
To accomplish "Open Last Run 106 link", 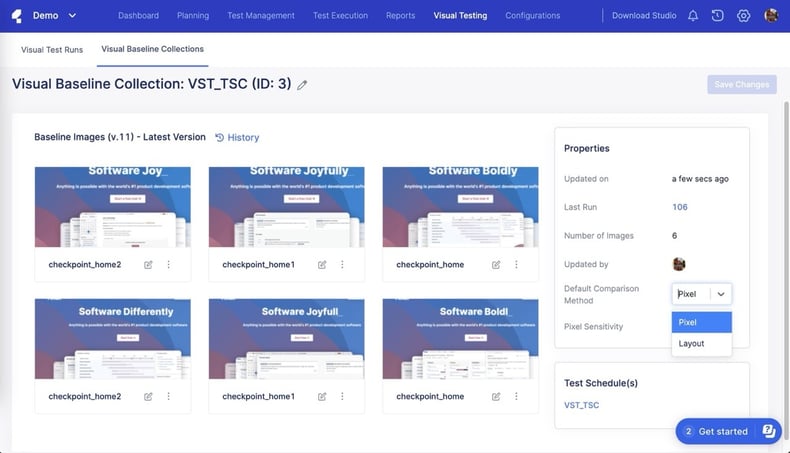I will tap(680, 207).
